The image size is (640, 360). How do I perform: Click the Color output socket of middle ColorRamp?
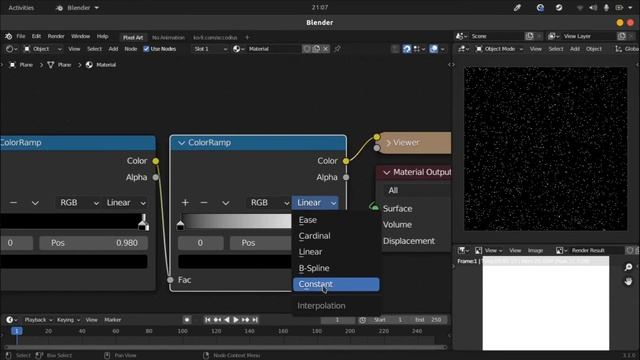coord(346,161)
